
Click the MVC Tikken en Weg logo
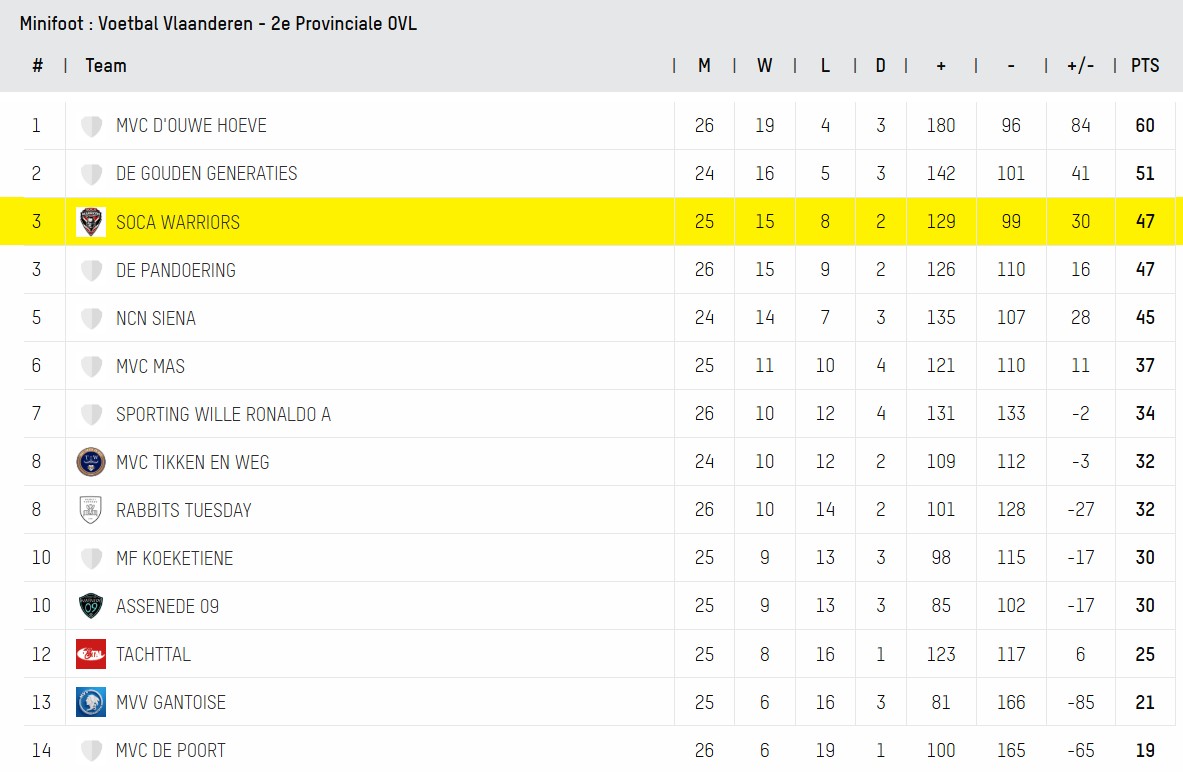click(x=91, y=462)
